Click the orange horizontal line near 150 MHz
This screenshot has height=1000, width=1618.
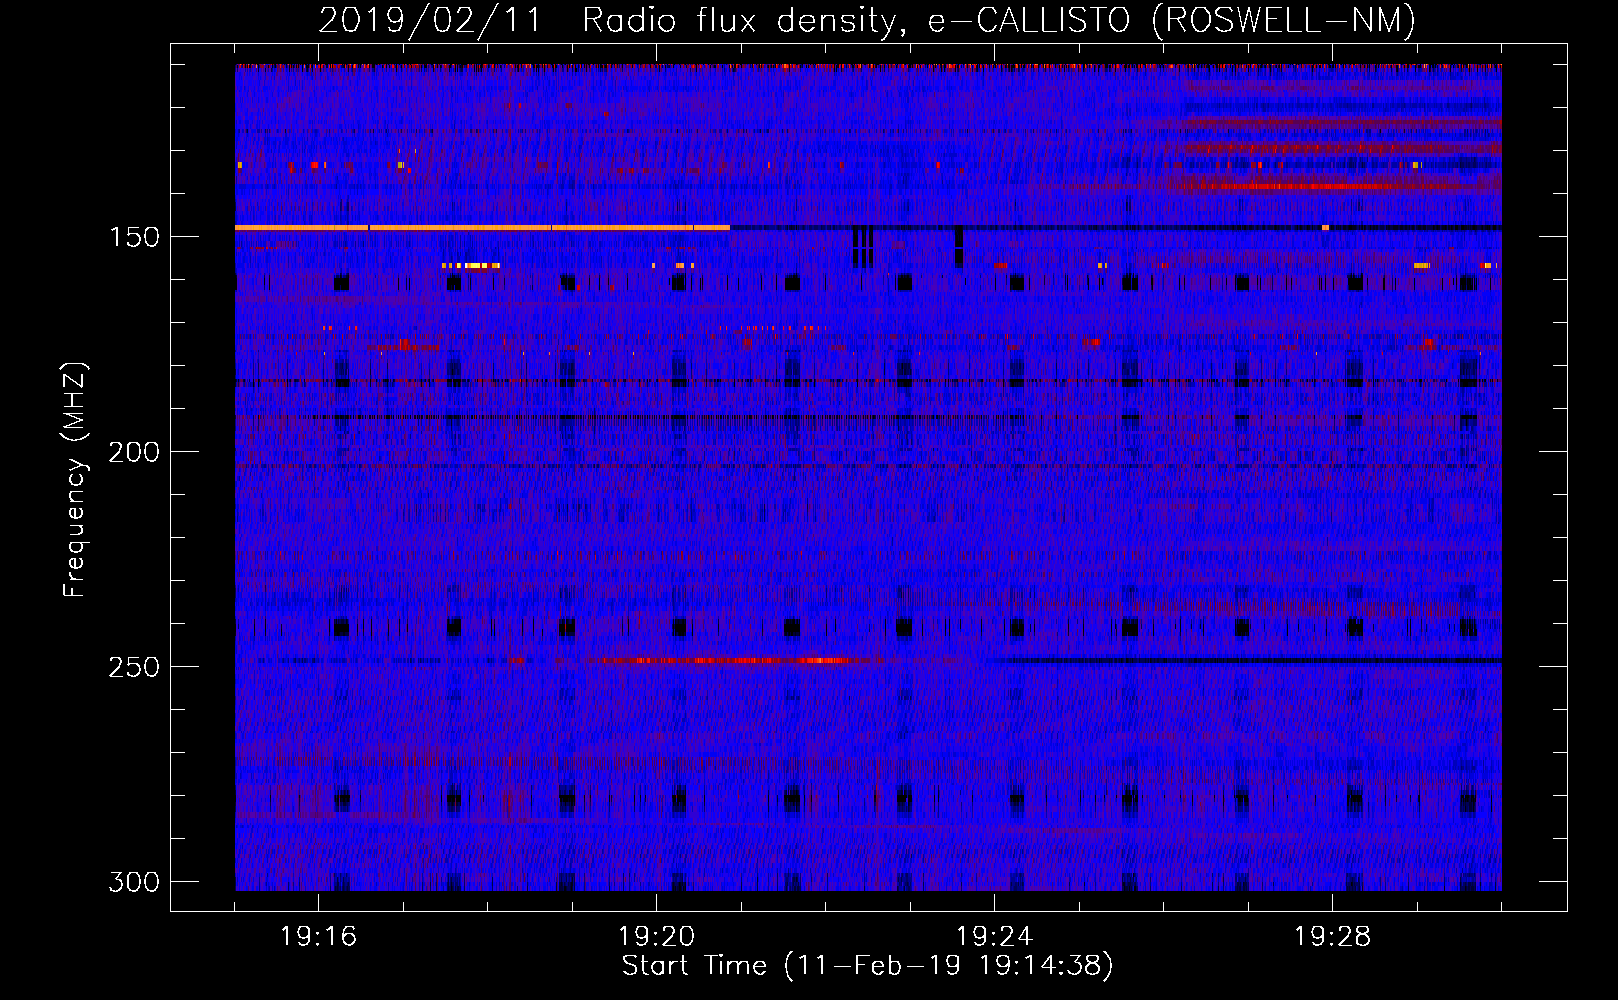(482, 228)
